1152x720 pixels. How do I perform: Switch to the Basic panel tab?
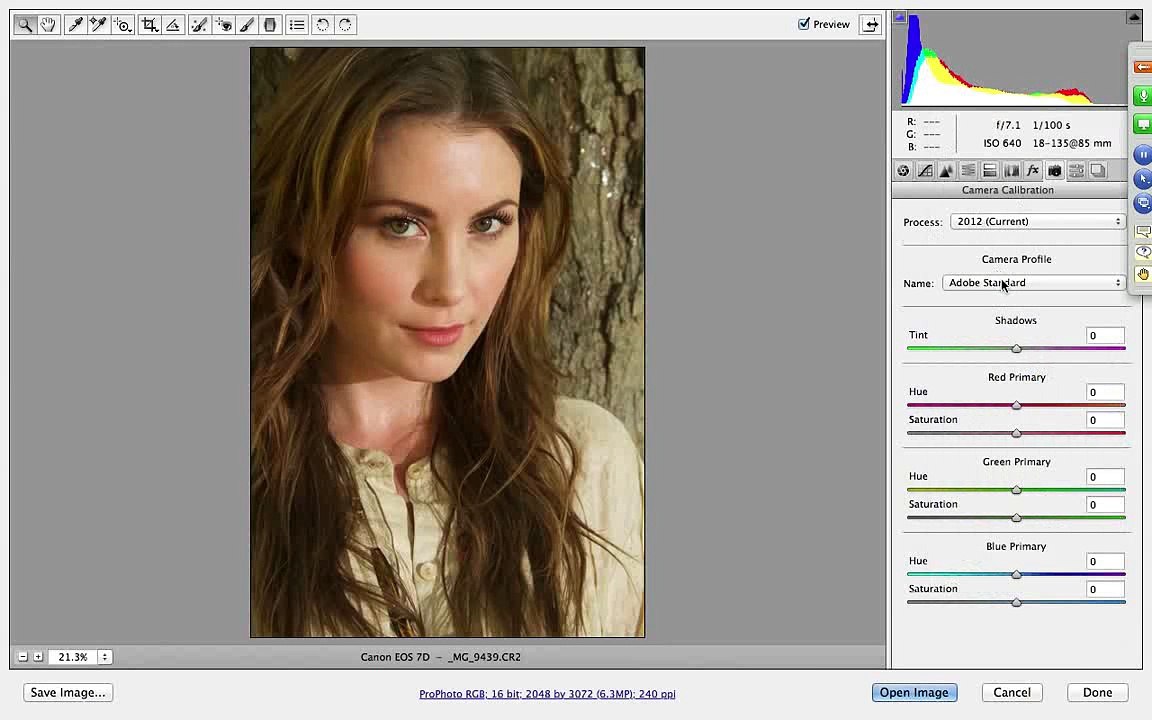[x=904, y=170]
